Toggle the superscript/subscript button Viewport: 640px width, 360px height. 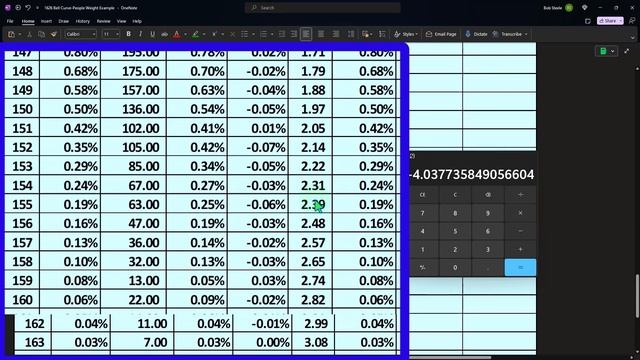(214, 34)
